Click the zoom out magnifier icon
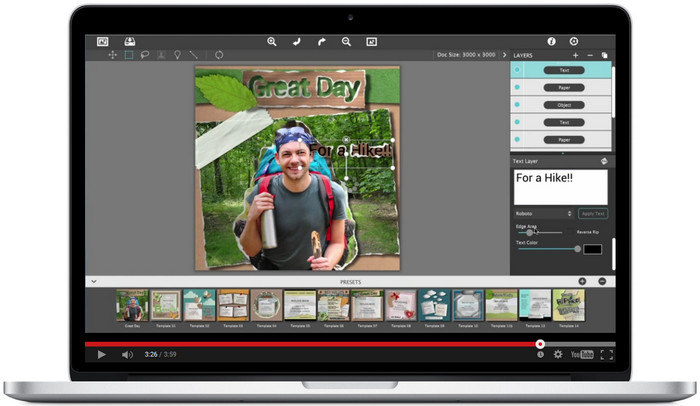700x406 pixels. tap(347, 41)
